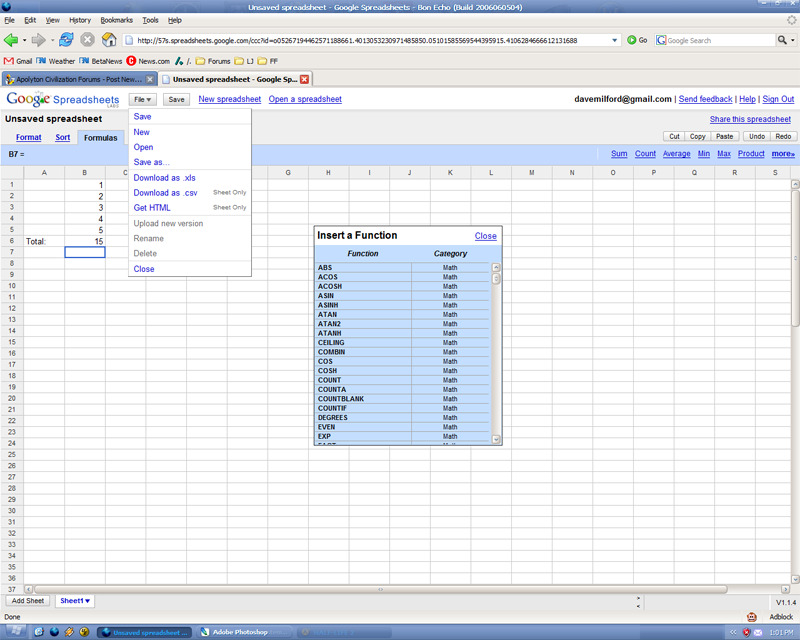Click the Adblock status bar item
This screenshot has width=800, height=640.
pyautogui.click(x=781, y=617)
